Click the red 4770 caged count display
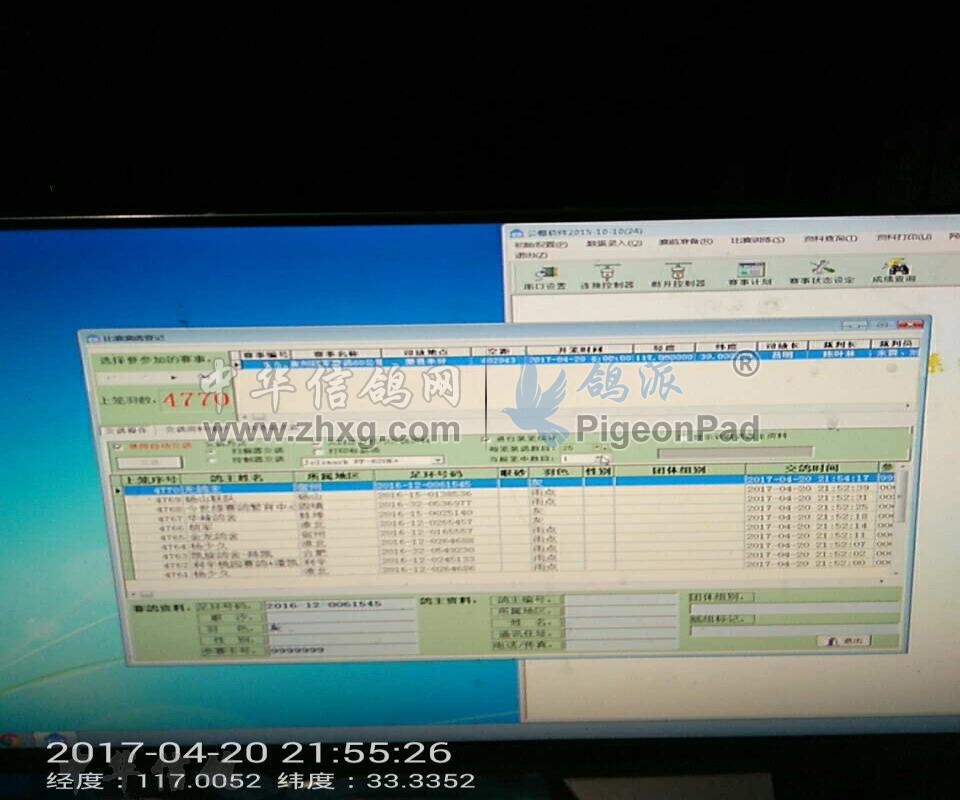This screenshot has width=960, height=800. (x=195, y=400)
